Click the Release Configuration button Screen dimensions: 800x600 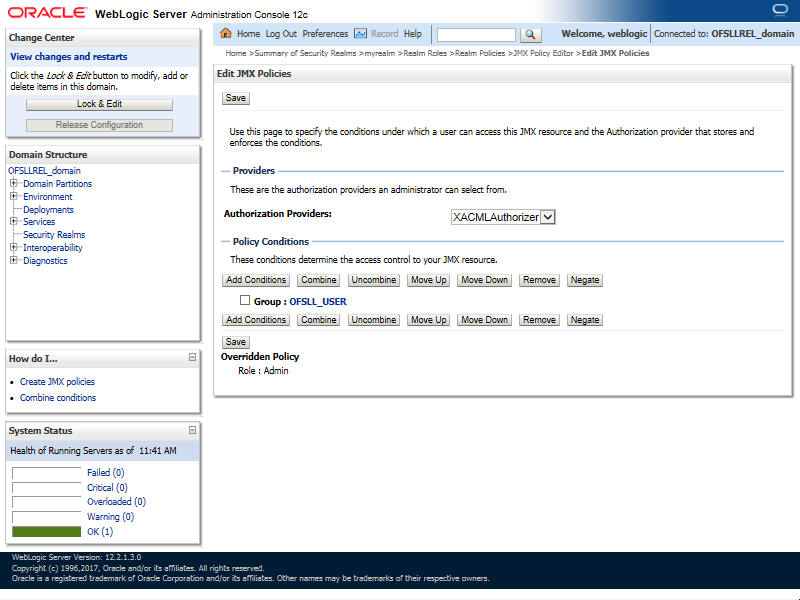pyautogui.click(x=99, y=125)
